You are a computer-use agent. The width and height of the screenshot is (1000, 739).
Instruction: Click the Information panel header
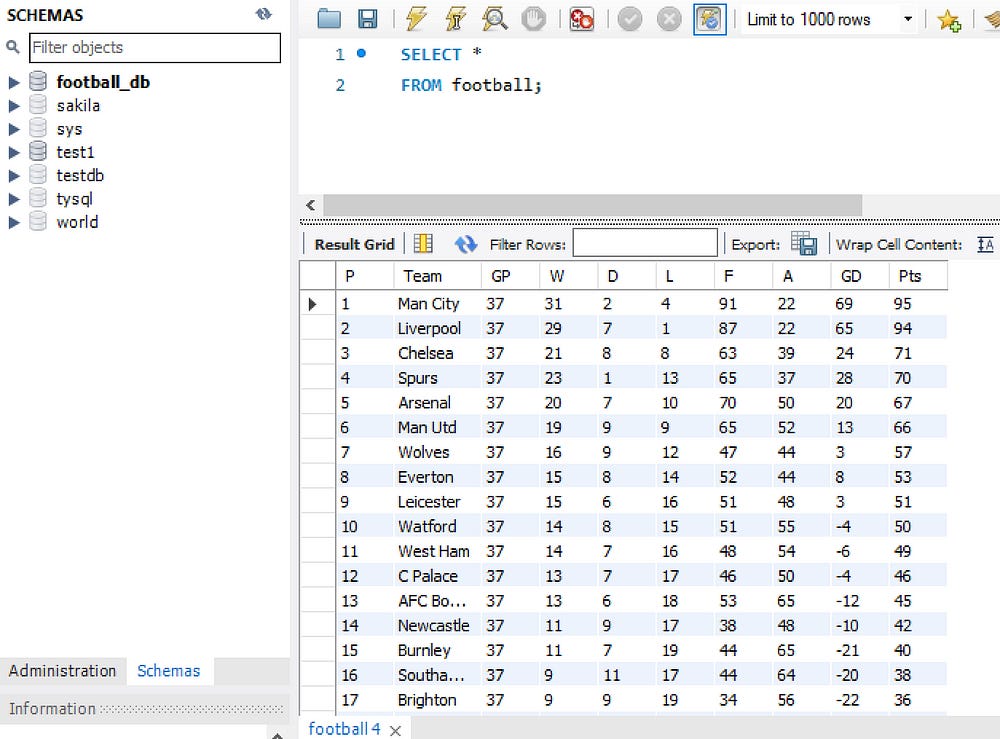coord(145,708)
